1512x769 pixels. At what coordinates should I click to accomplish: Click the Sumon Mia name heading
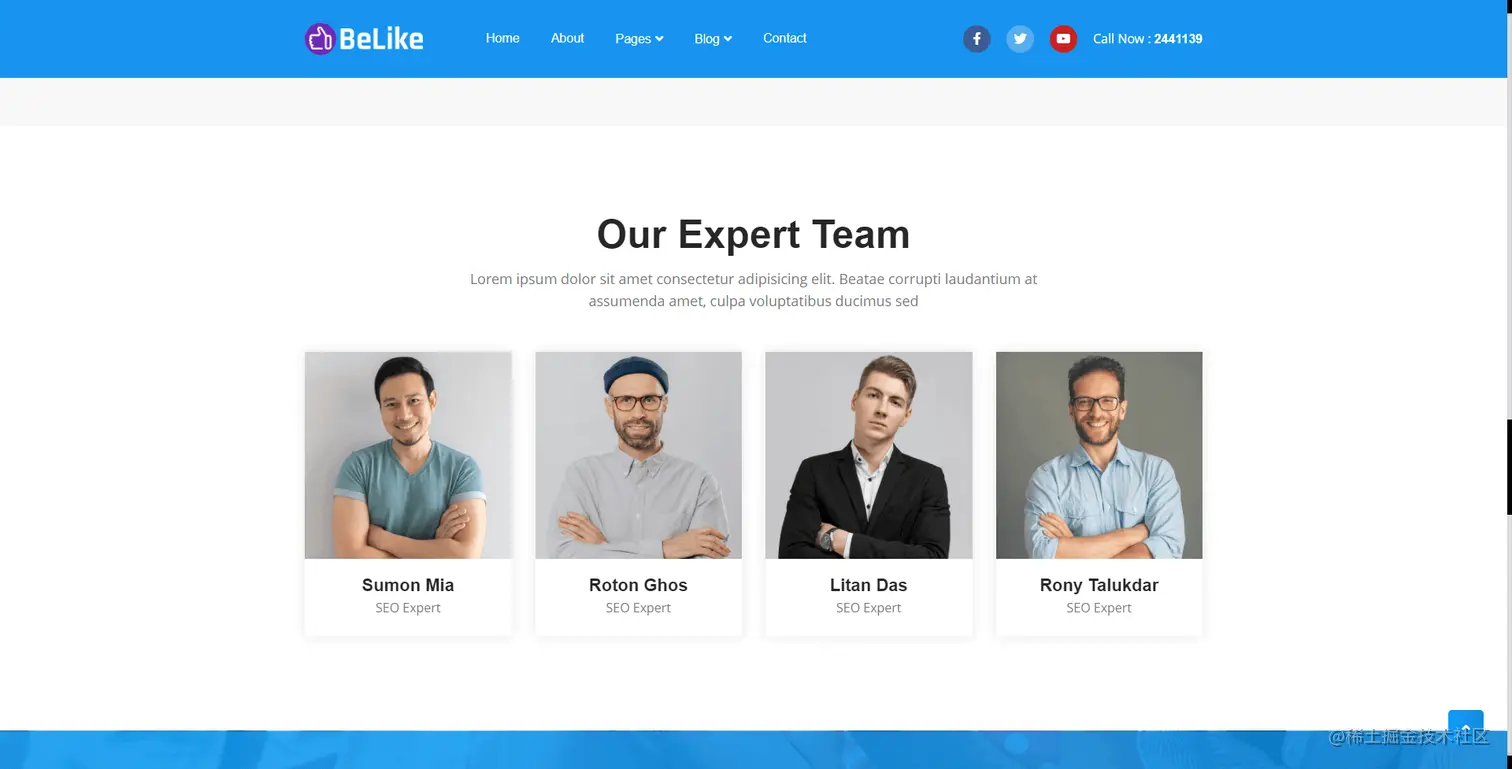pos(408,585)
